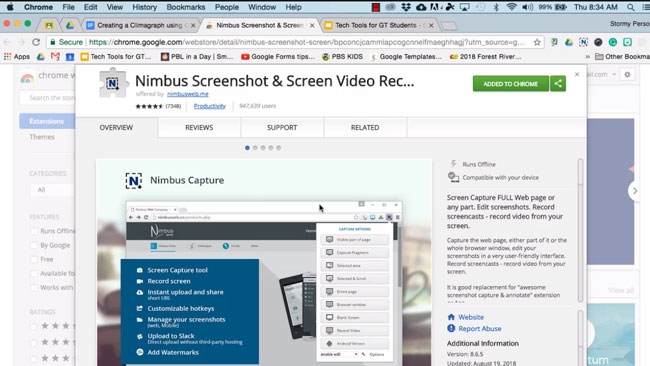Select the Overview tab

point(116,128)
